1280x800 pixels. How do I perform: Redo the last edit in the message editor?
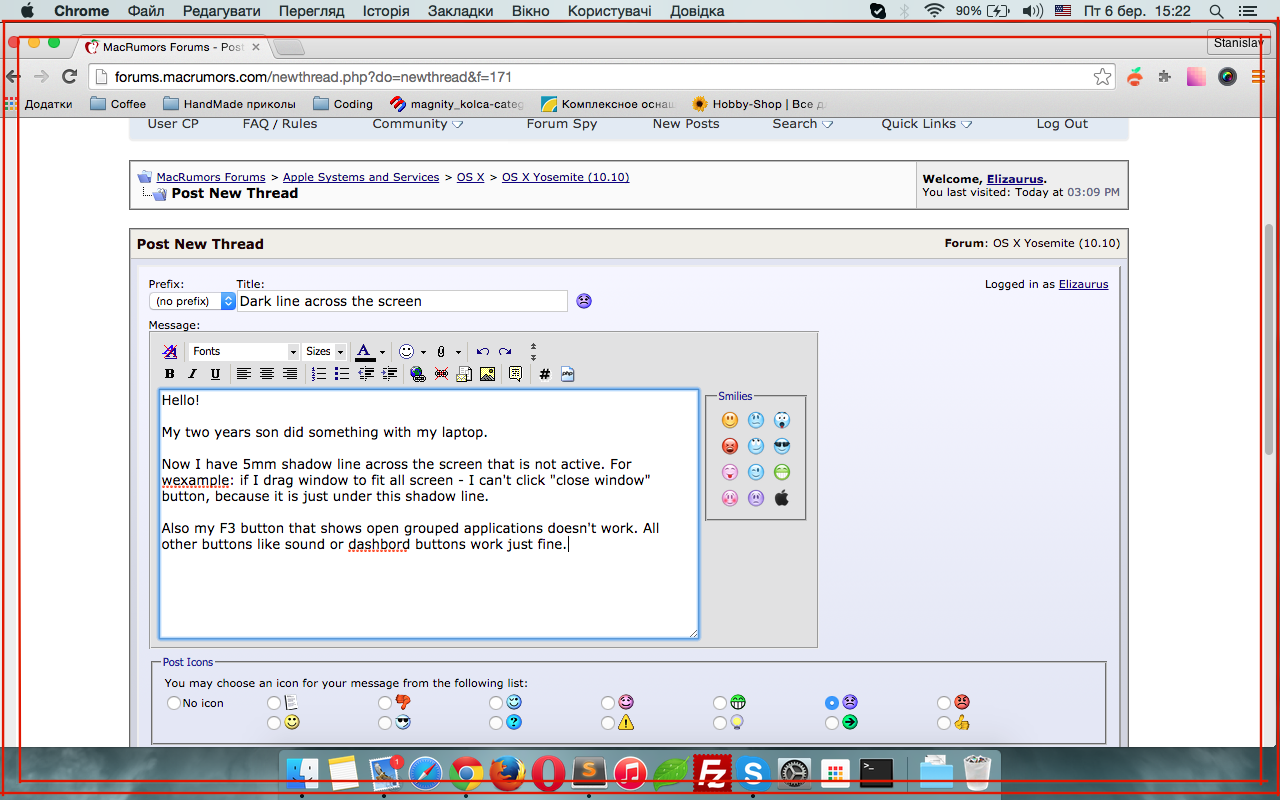pos(505,351)
